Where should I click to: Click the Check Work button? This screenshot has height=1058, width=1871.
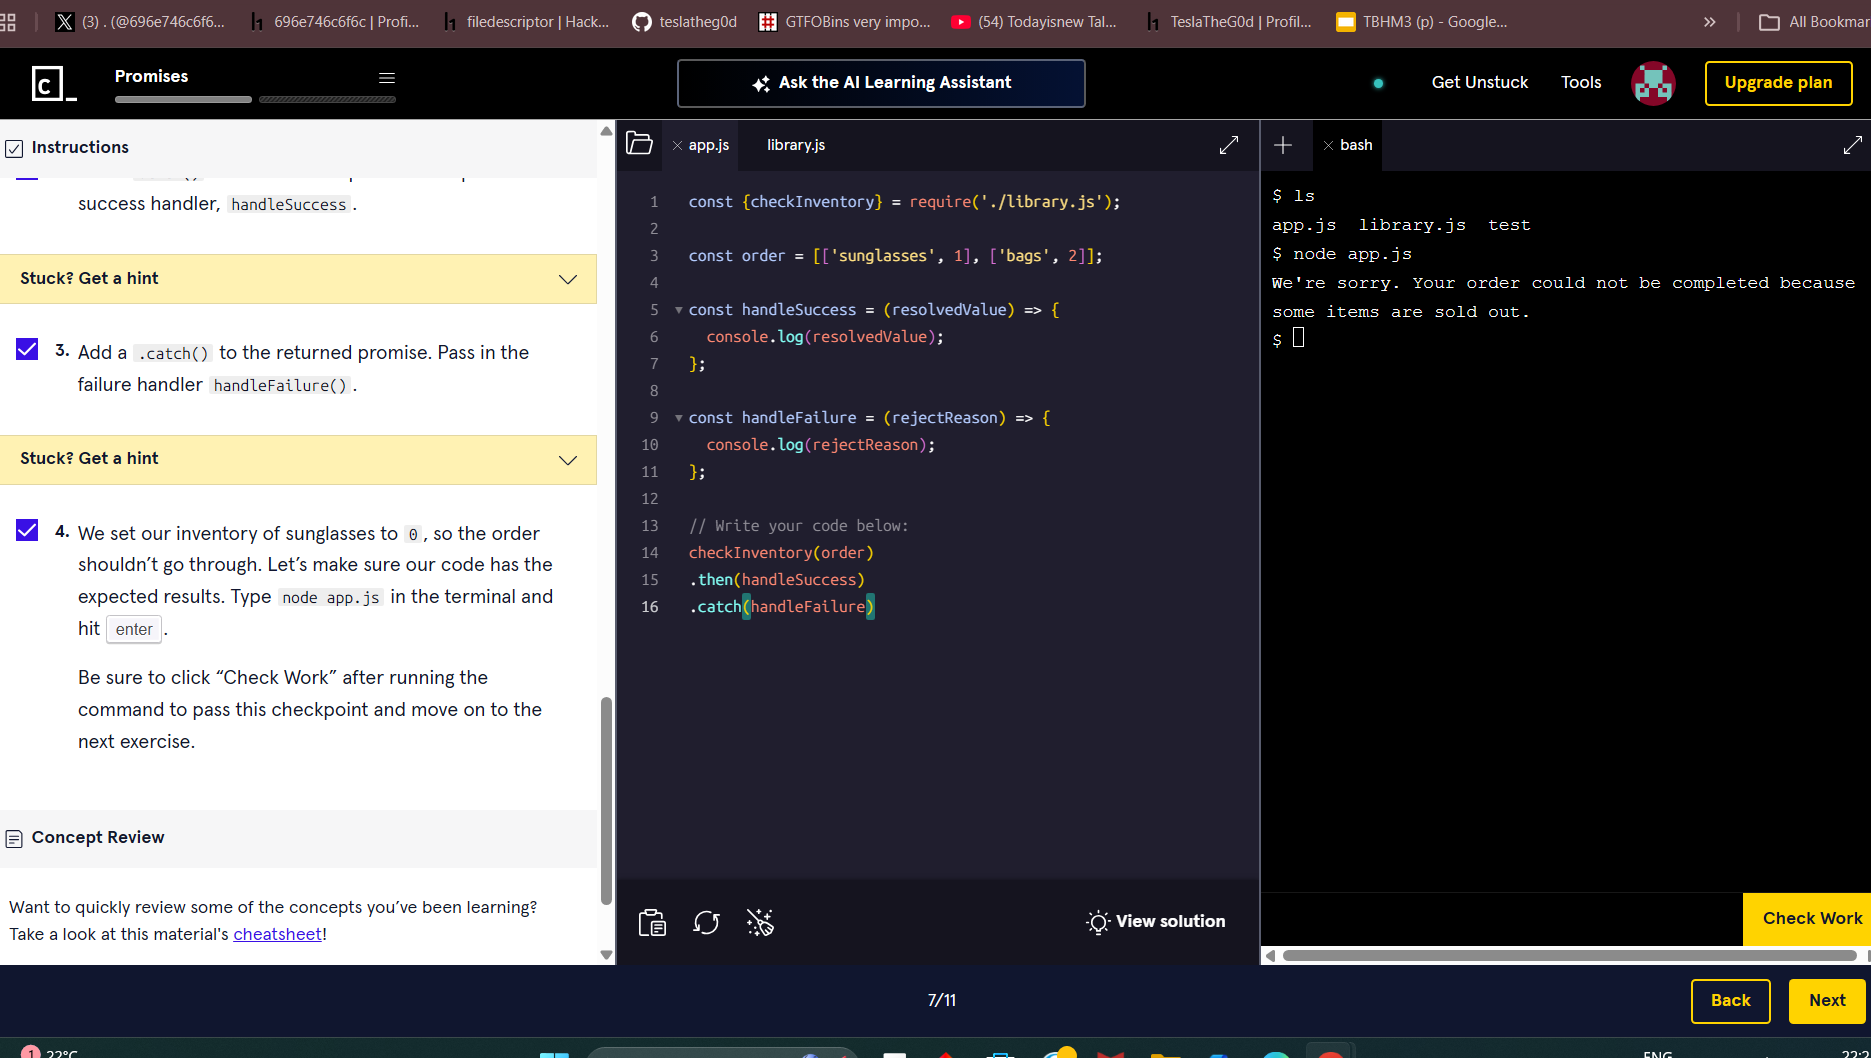point(1811,918)
